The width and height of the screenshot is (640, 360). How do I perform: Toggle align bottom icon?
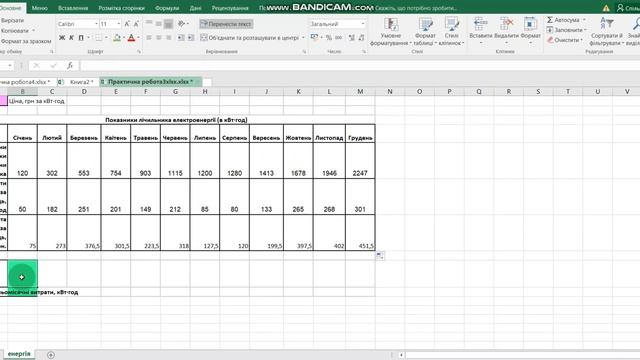pos(168,24)
